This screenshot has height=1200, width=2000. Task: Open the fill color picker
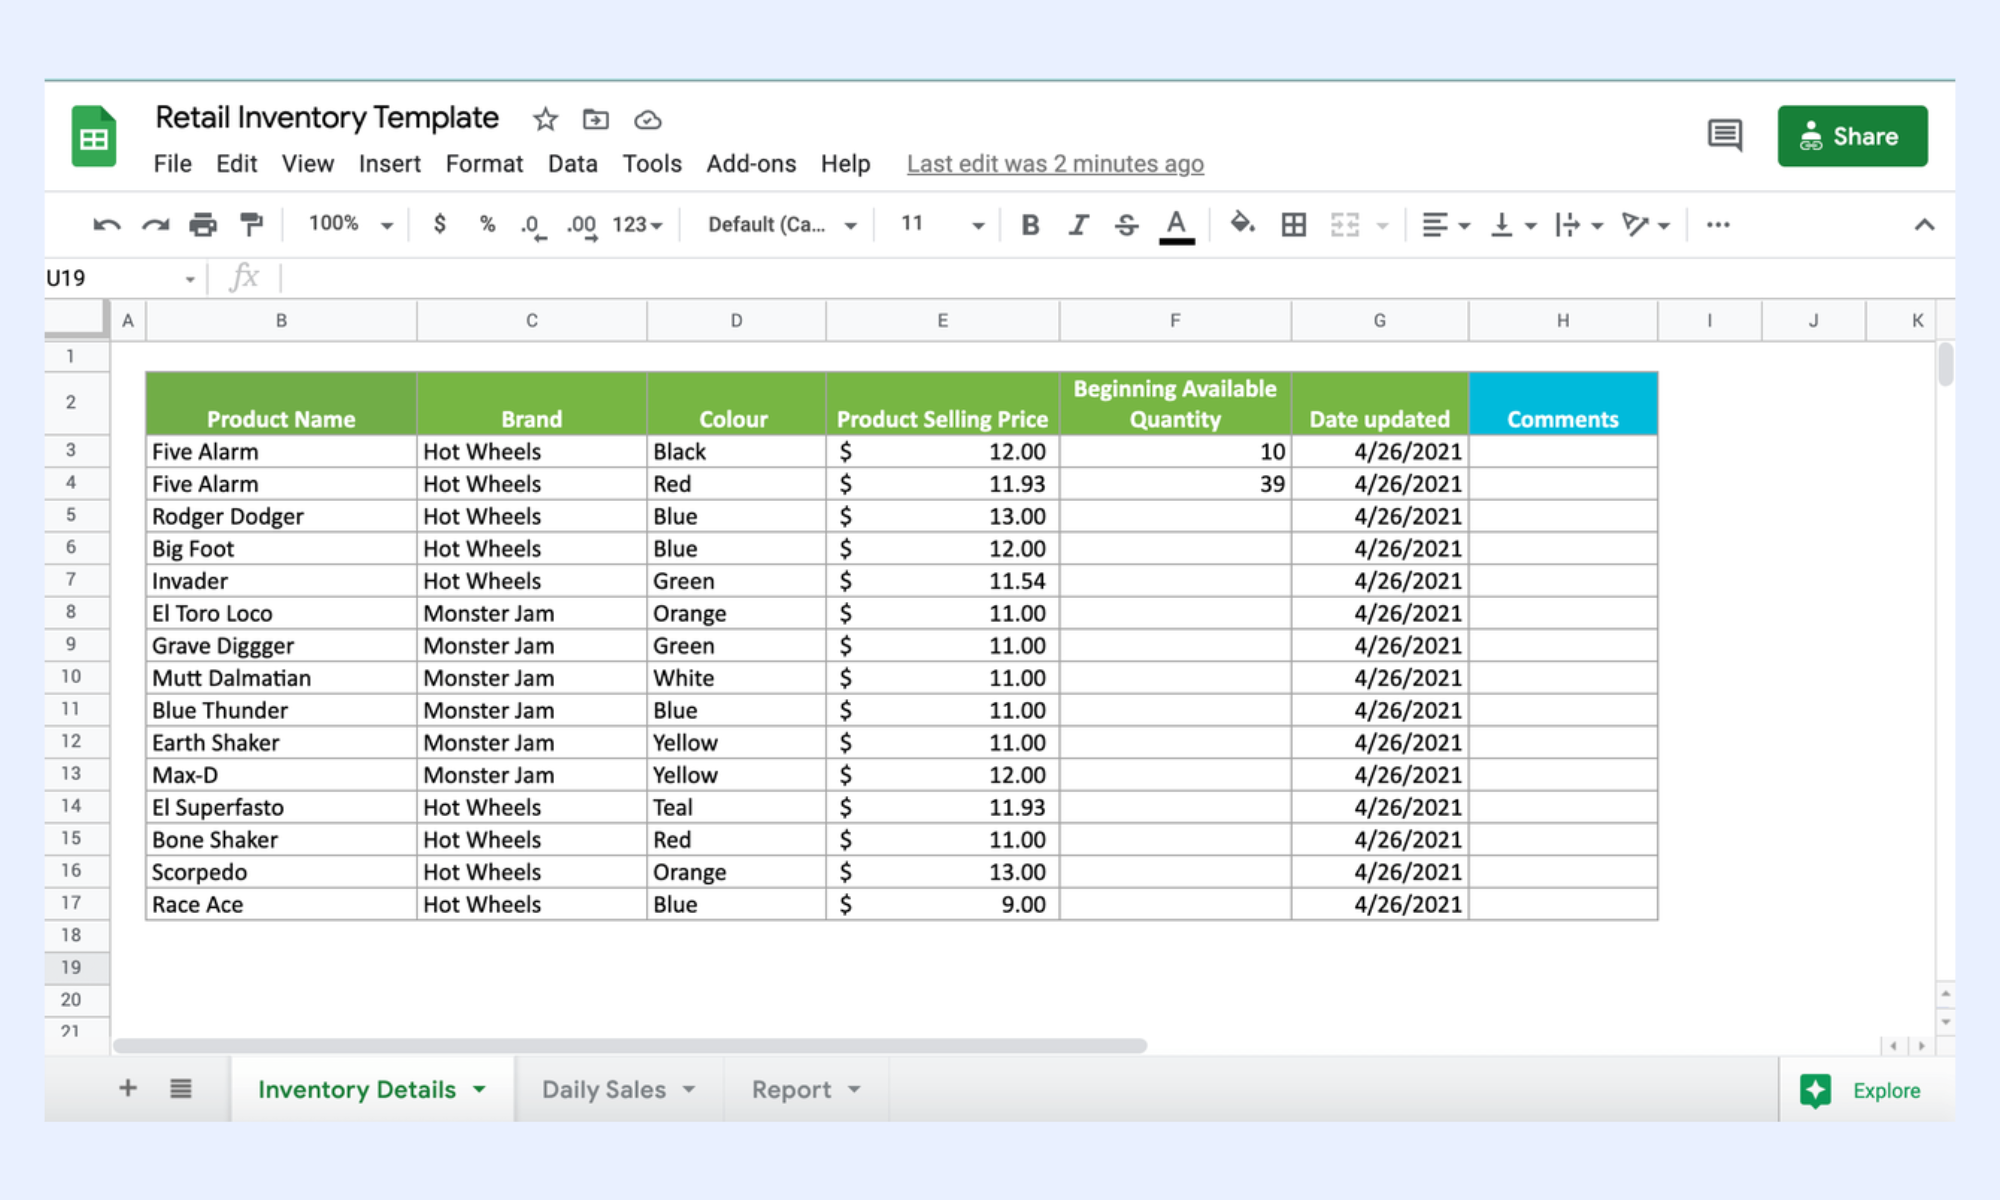tap(1242, 224)
